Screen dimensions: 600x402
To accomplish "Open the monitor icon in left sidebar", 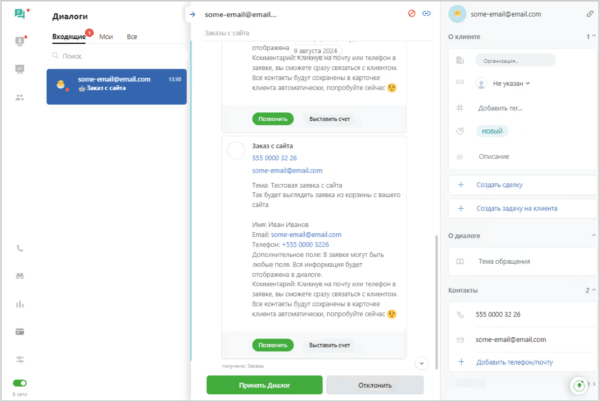I will (20, 69).
